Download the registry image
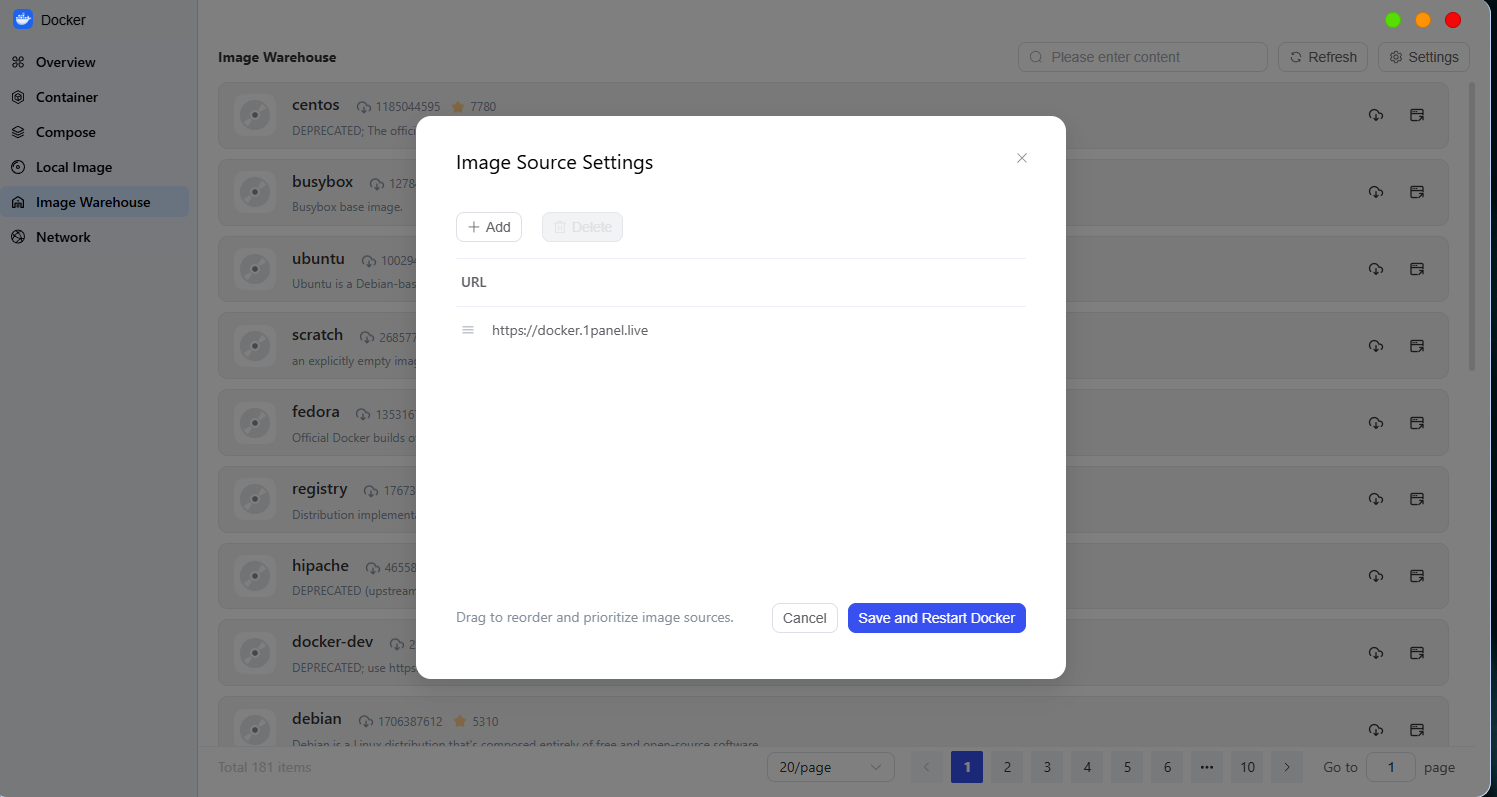1497x797 pixels. tap(1376, 499)
